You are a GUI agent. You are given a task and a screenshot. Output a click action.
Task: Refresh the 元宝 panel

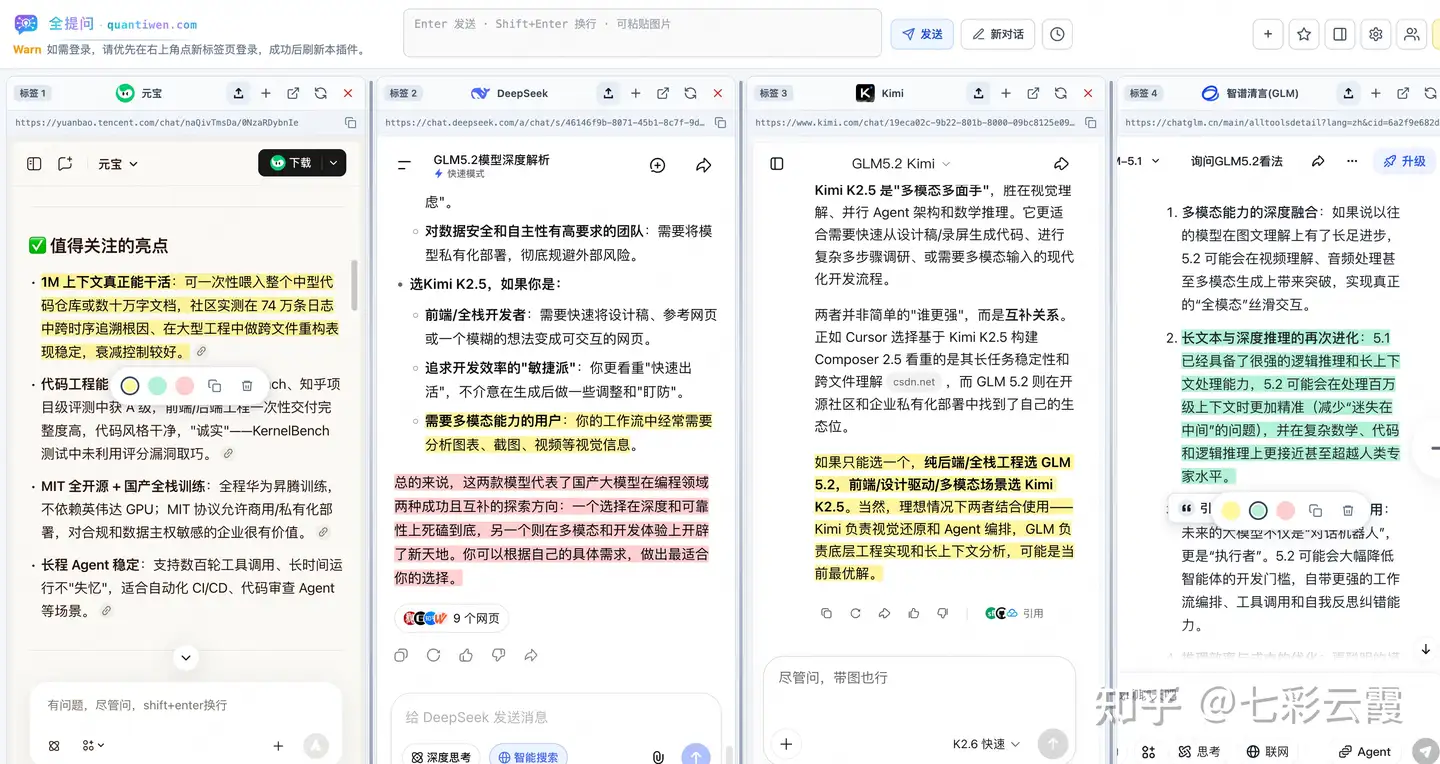(x=321, y=93)
